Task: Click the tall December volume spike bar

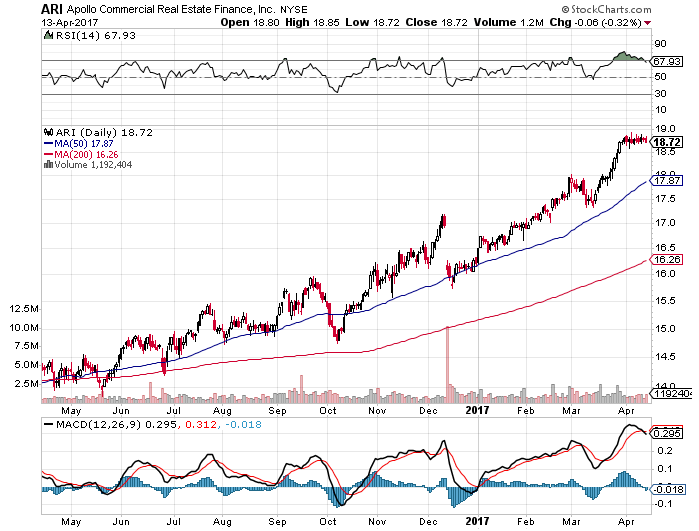Action: [x=448, y=365]
